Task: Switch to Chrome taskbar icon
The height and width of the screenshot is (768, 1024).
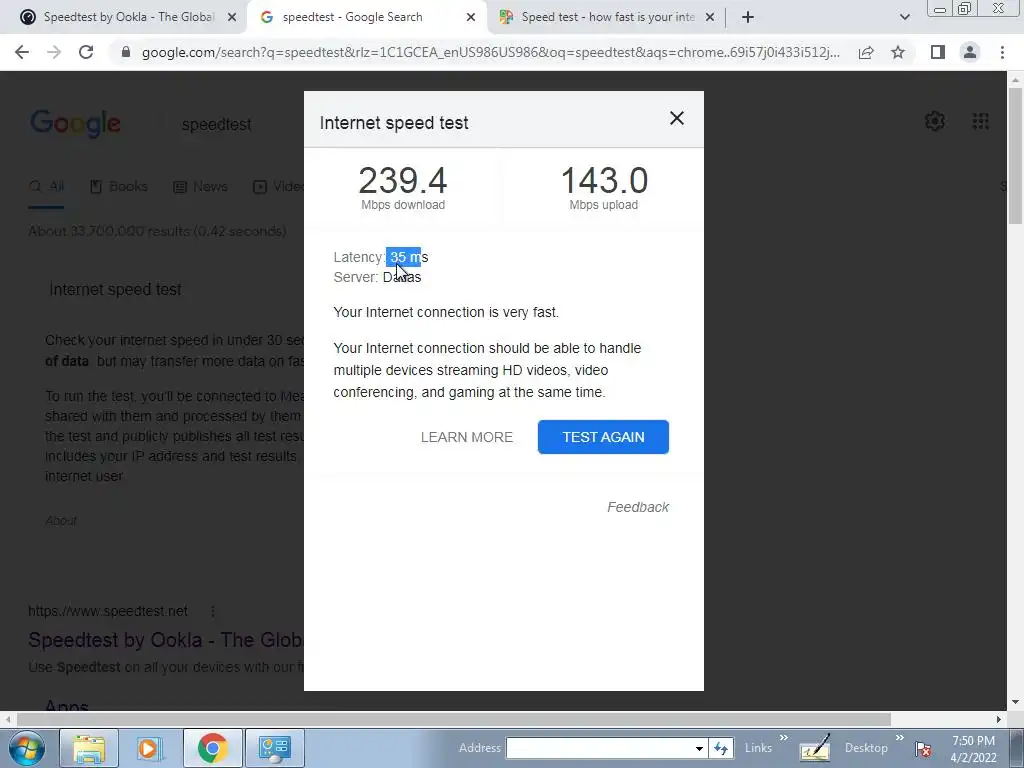Action: pyautogui.click(x=213, y=748)
